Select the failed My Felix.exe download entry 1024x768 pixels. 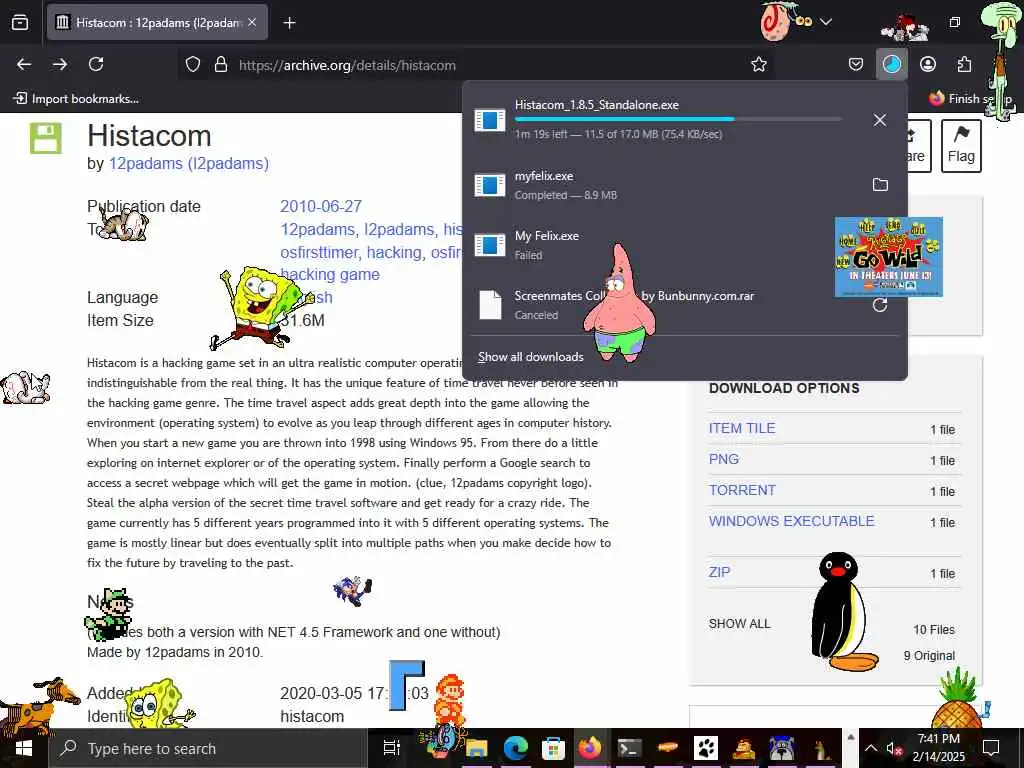(x=684, y=245)
